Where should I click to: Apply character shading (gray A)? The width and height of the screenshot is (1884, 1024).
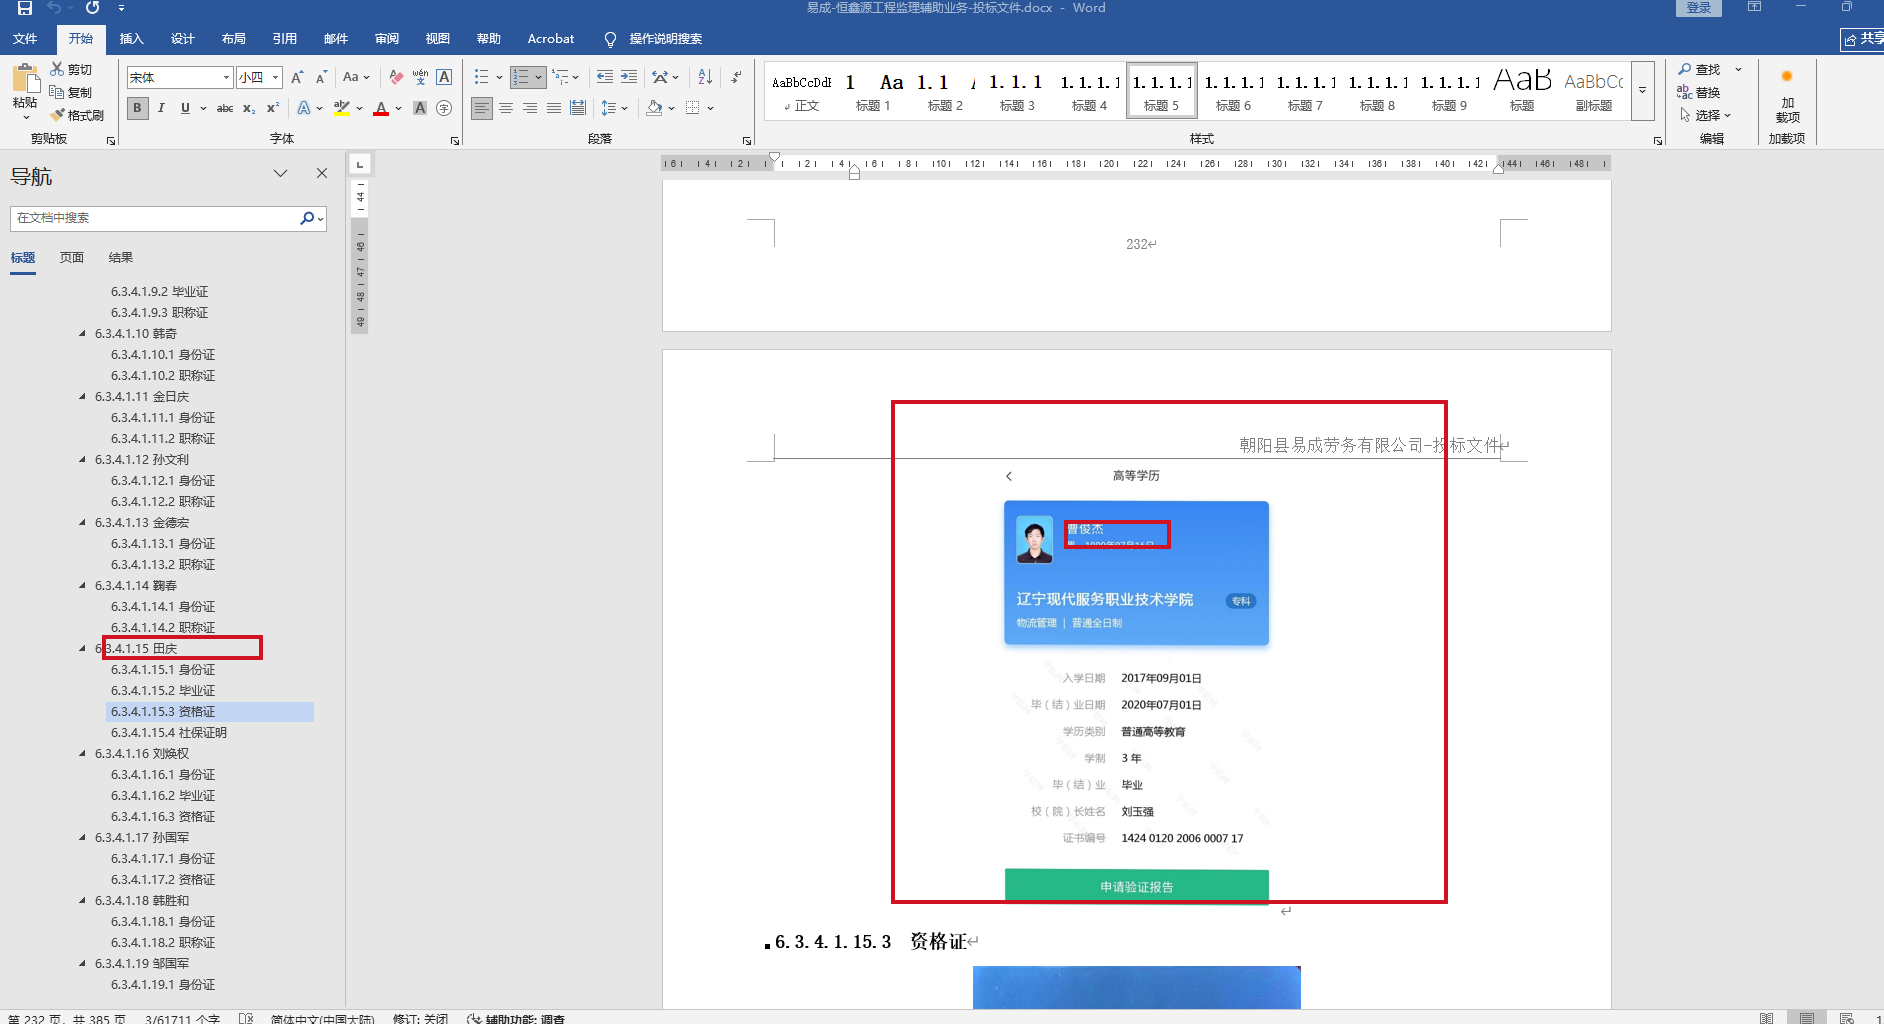(x=420, y=108)
